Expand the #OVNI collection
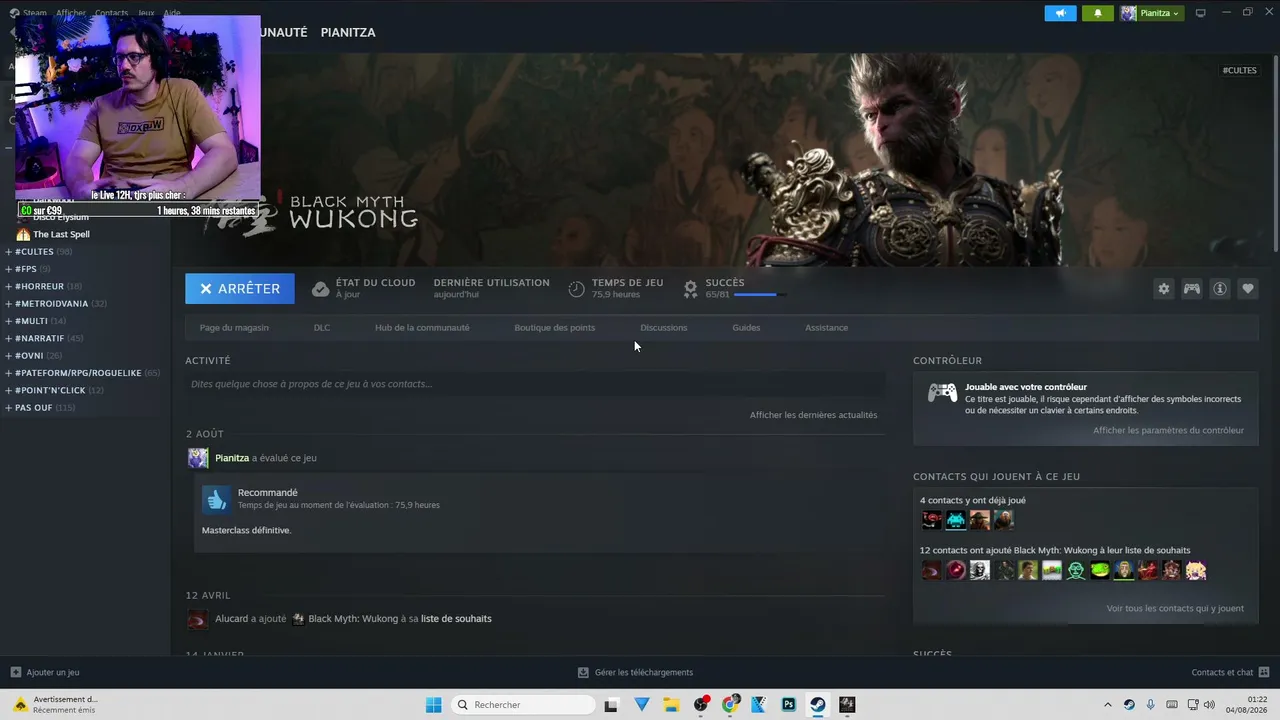The image size is (1280, 720). (x=9, y=356)
